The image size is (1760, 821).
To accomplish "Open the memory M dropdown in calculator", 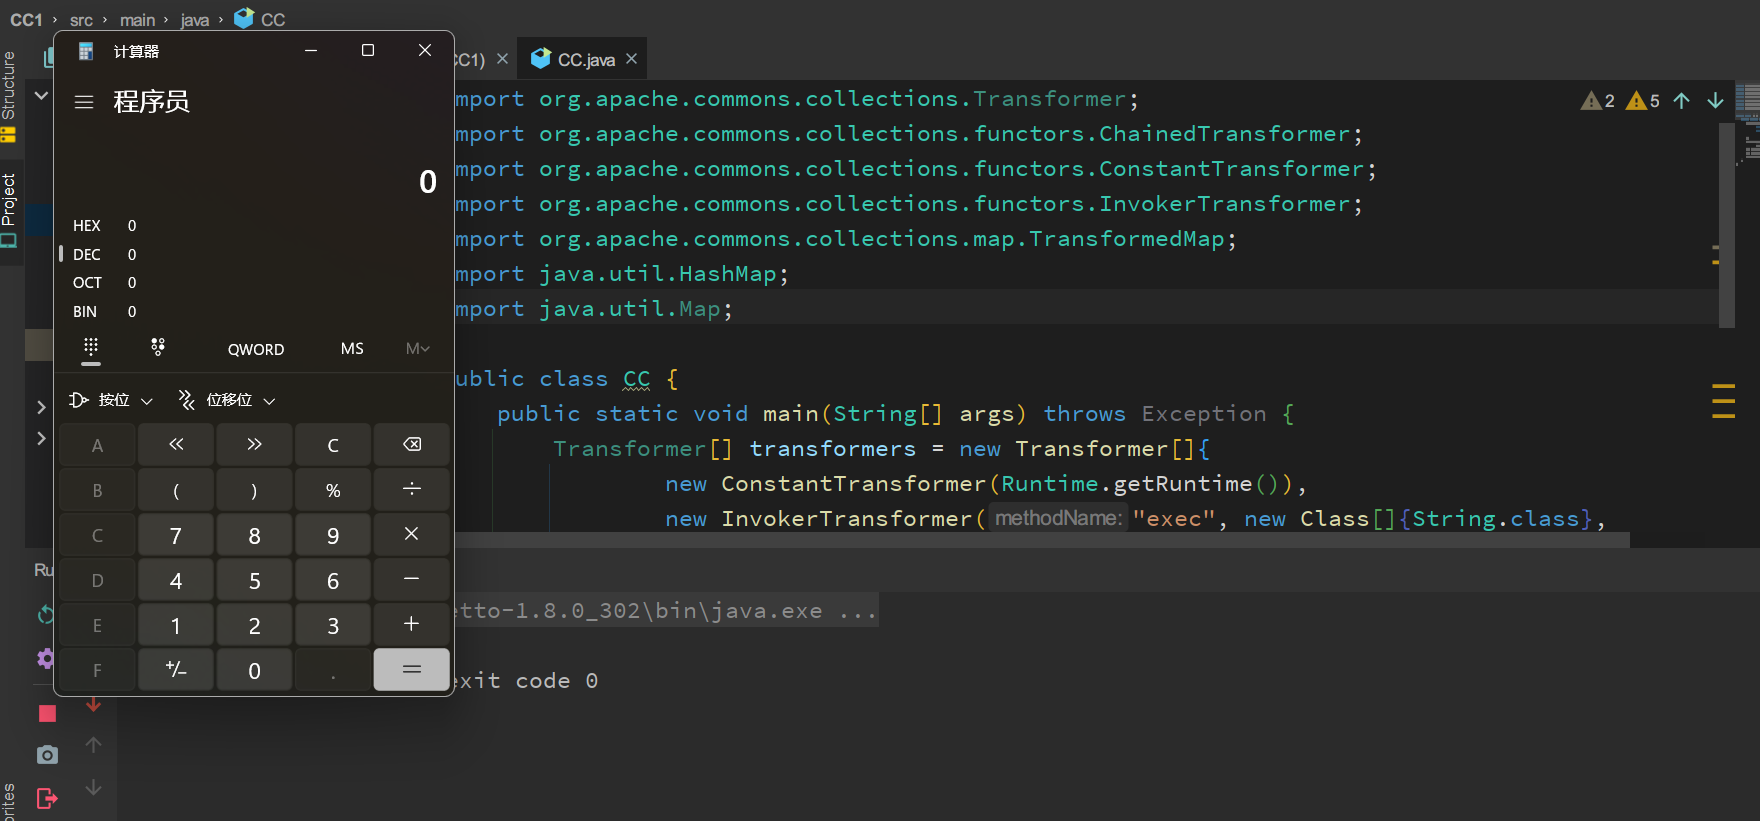I will tap(418, 349).
